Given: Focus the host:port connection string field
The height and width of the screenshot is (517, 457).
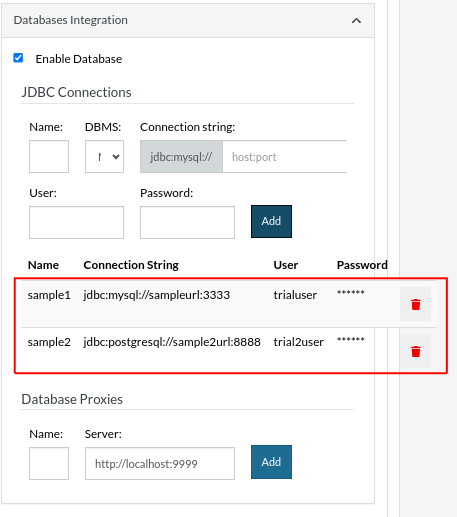Looking at the screenshot, I should point(284,156).
